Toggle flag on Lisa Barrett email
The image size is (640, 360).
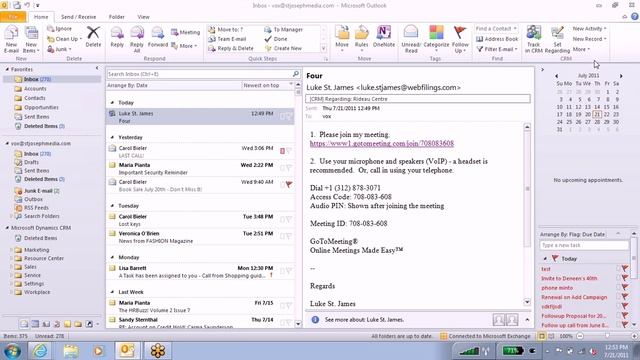point(289,271)
